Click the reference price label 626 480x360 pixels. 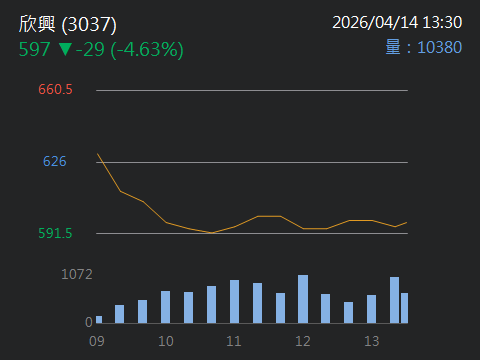pos(55,161)
